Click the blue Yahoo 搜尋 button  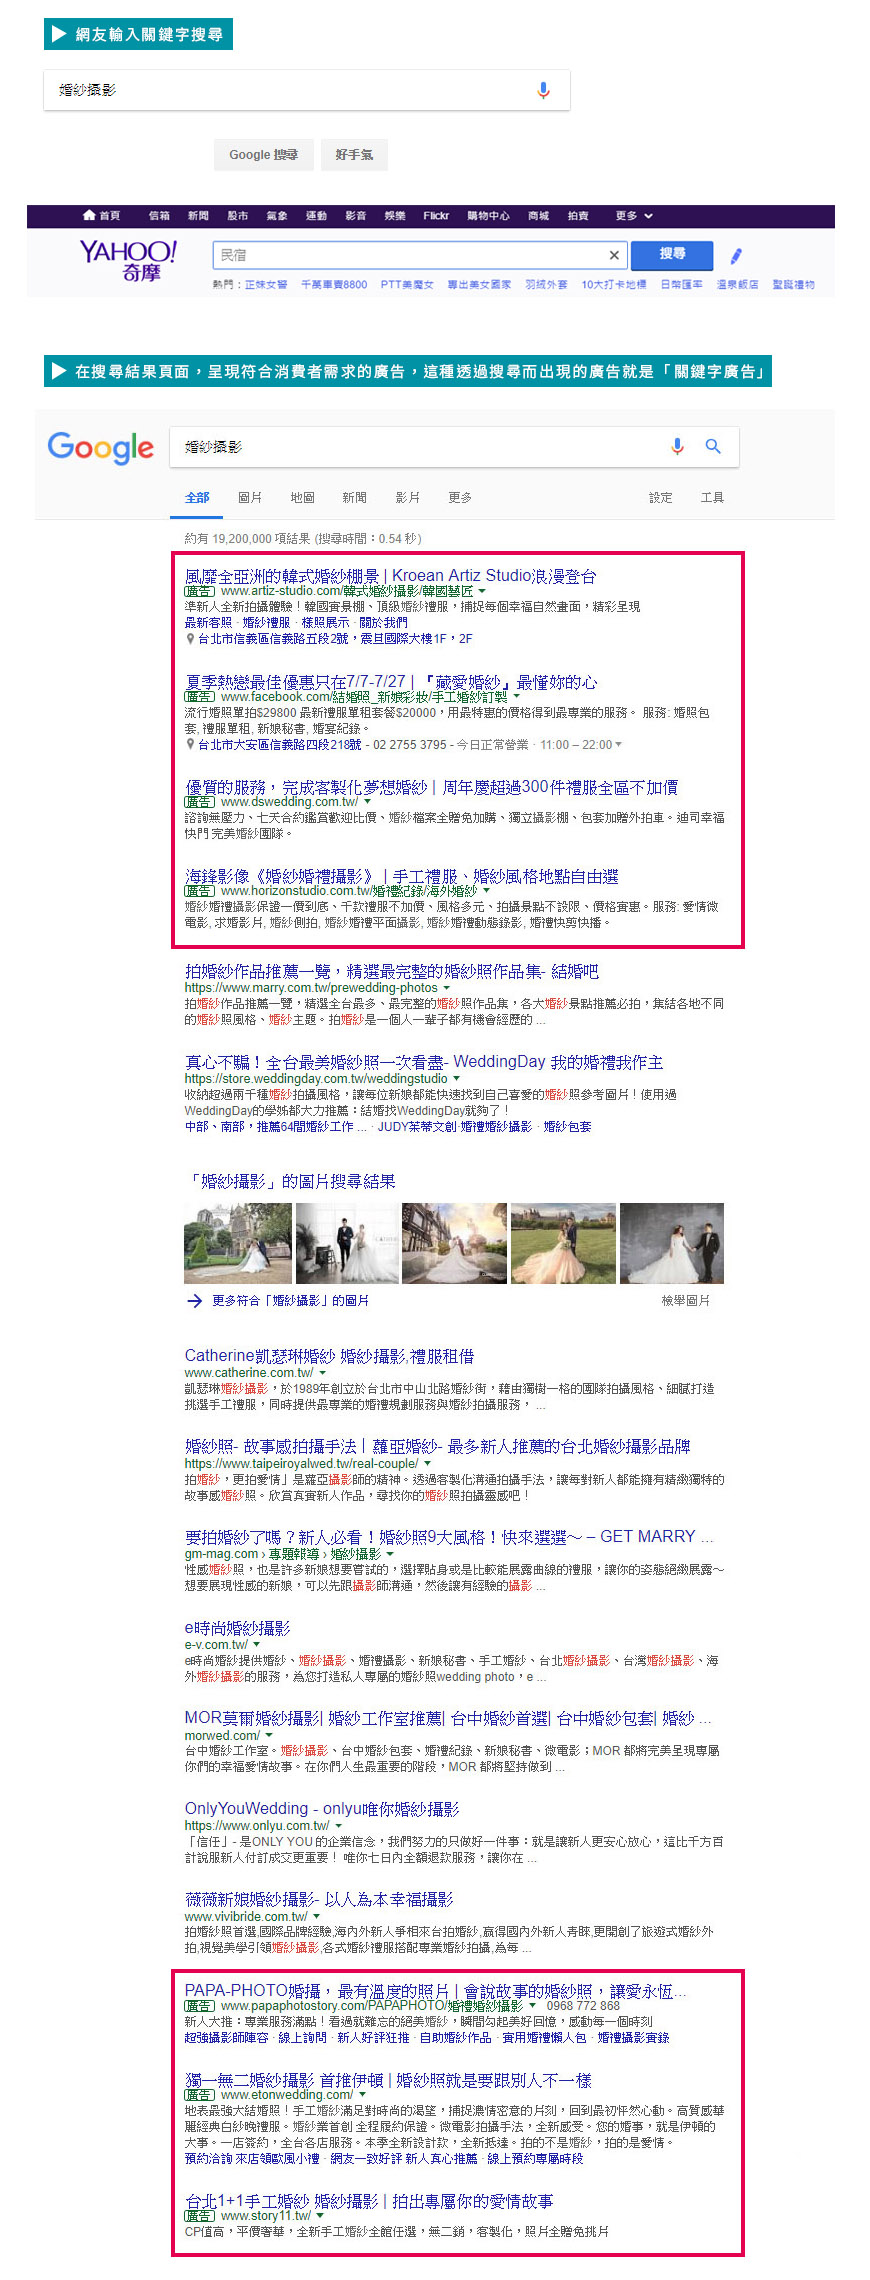pos(672,255)
